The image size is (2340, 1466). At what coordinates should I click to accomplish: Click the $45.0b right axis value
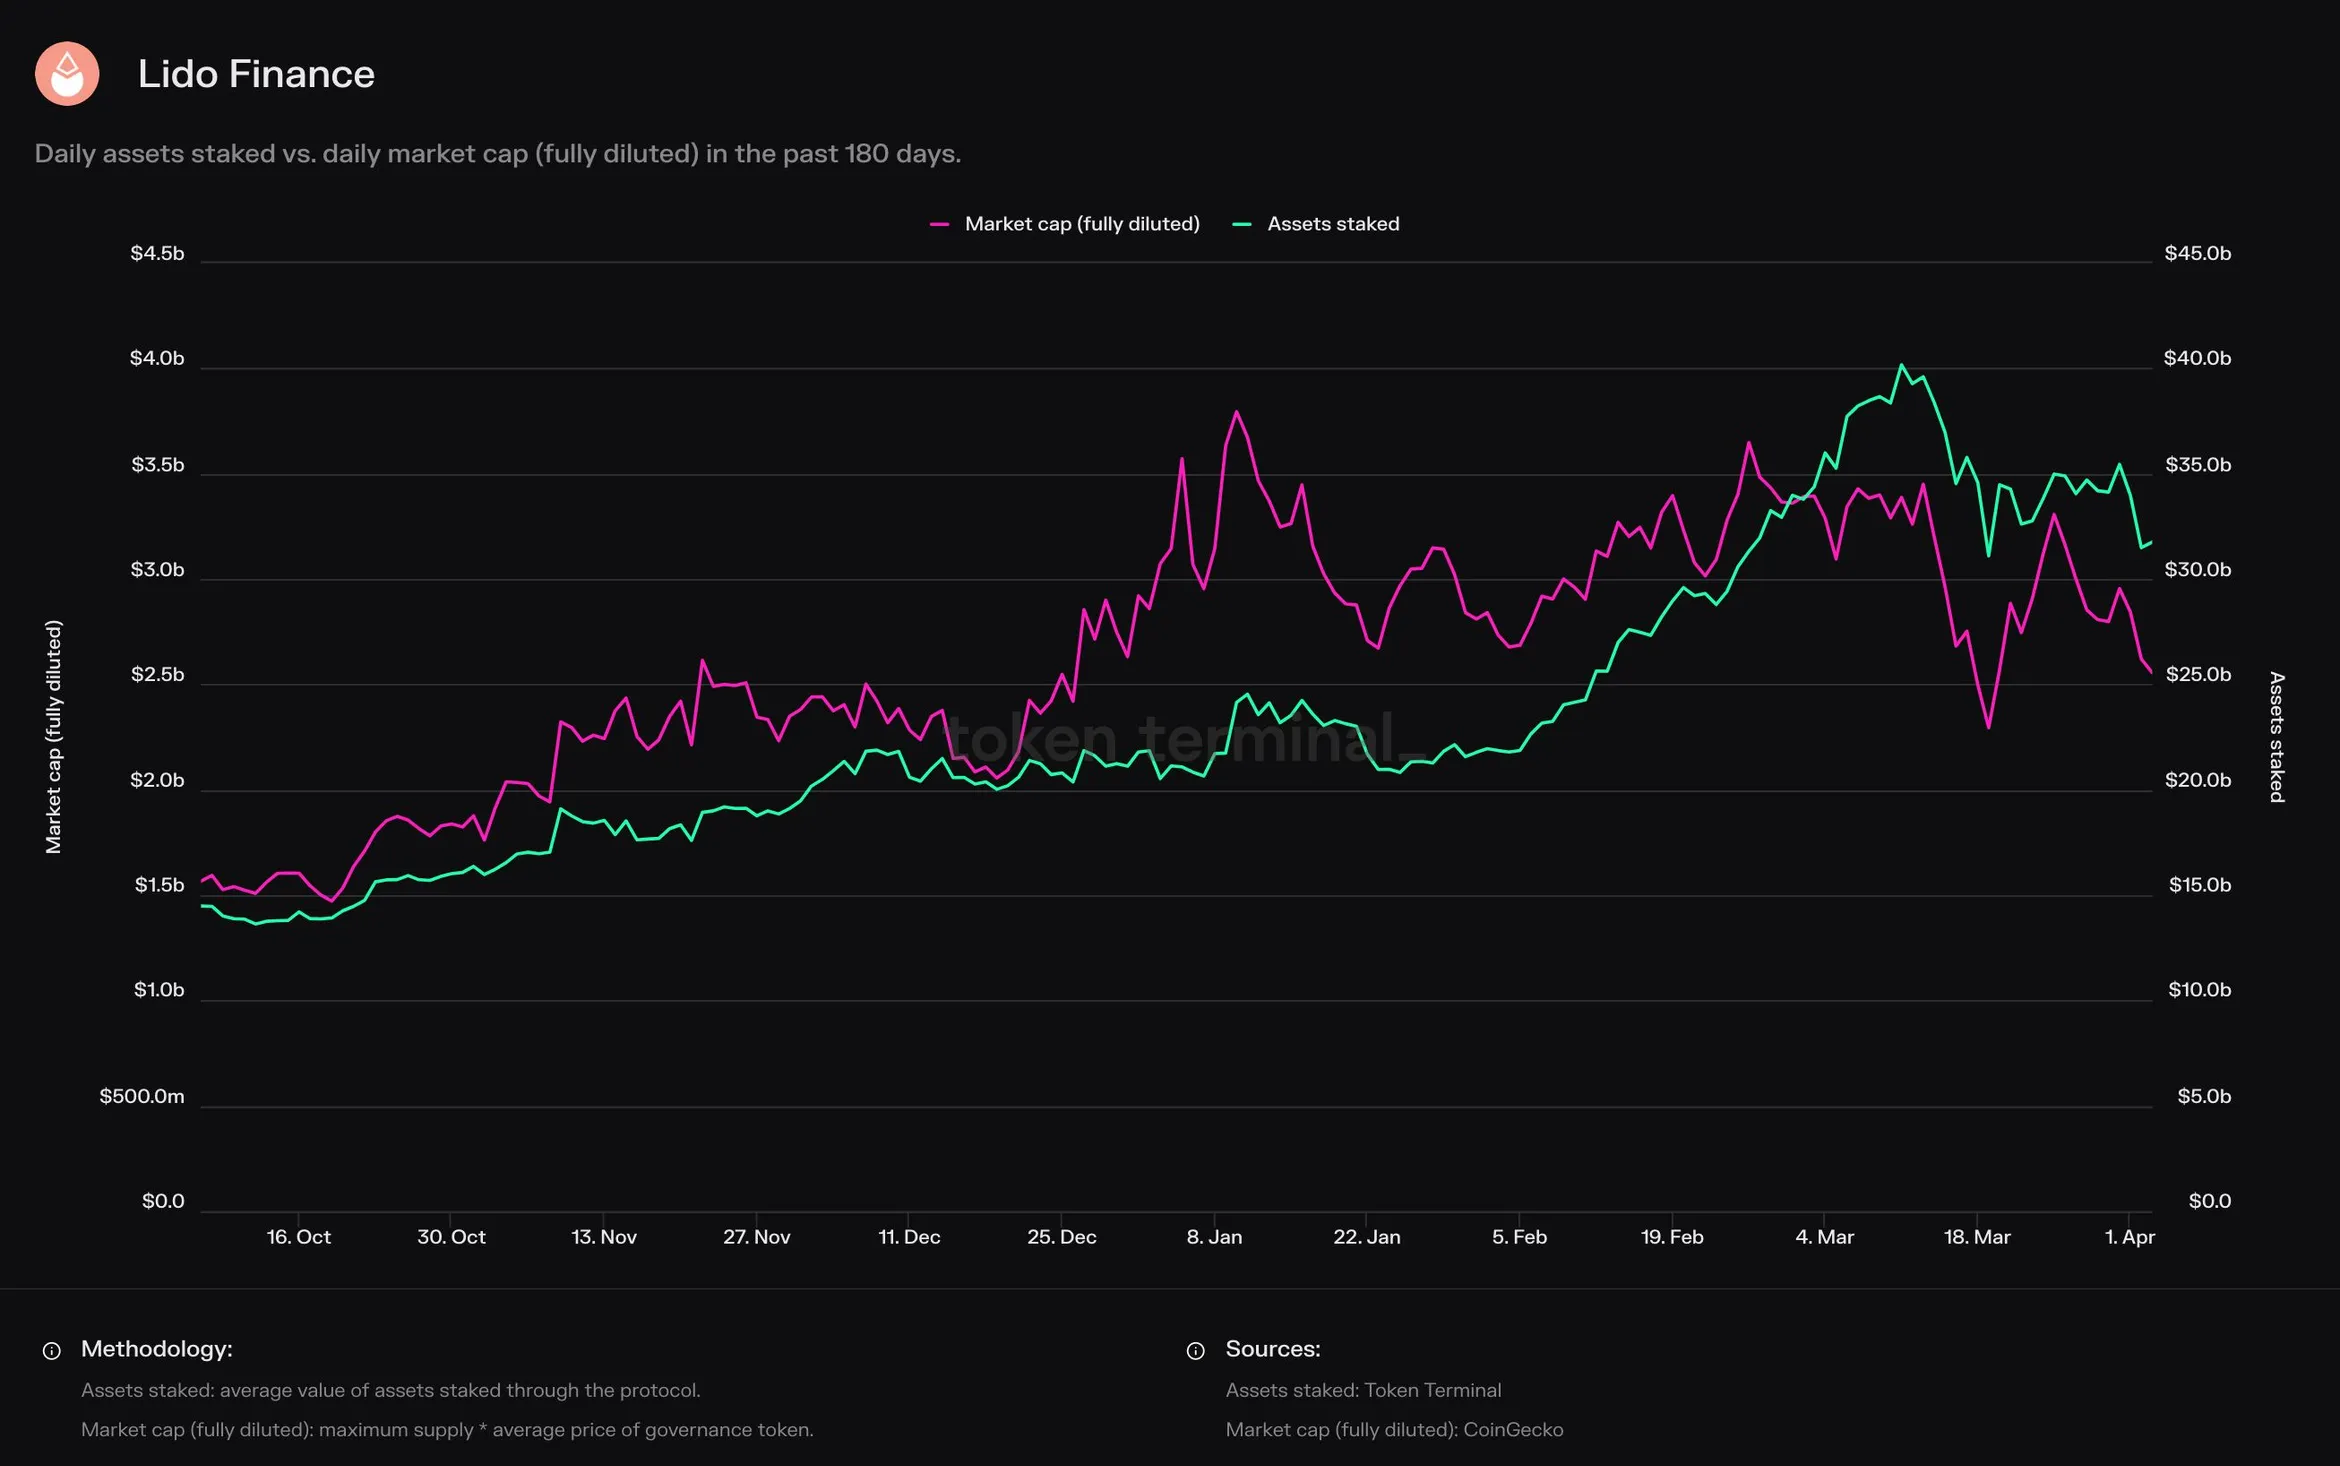click(x=2198, y=253)
